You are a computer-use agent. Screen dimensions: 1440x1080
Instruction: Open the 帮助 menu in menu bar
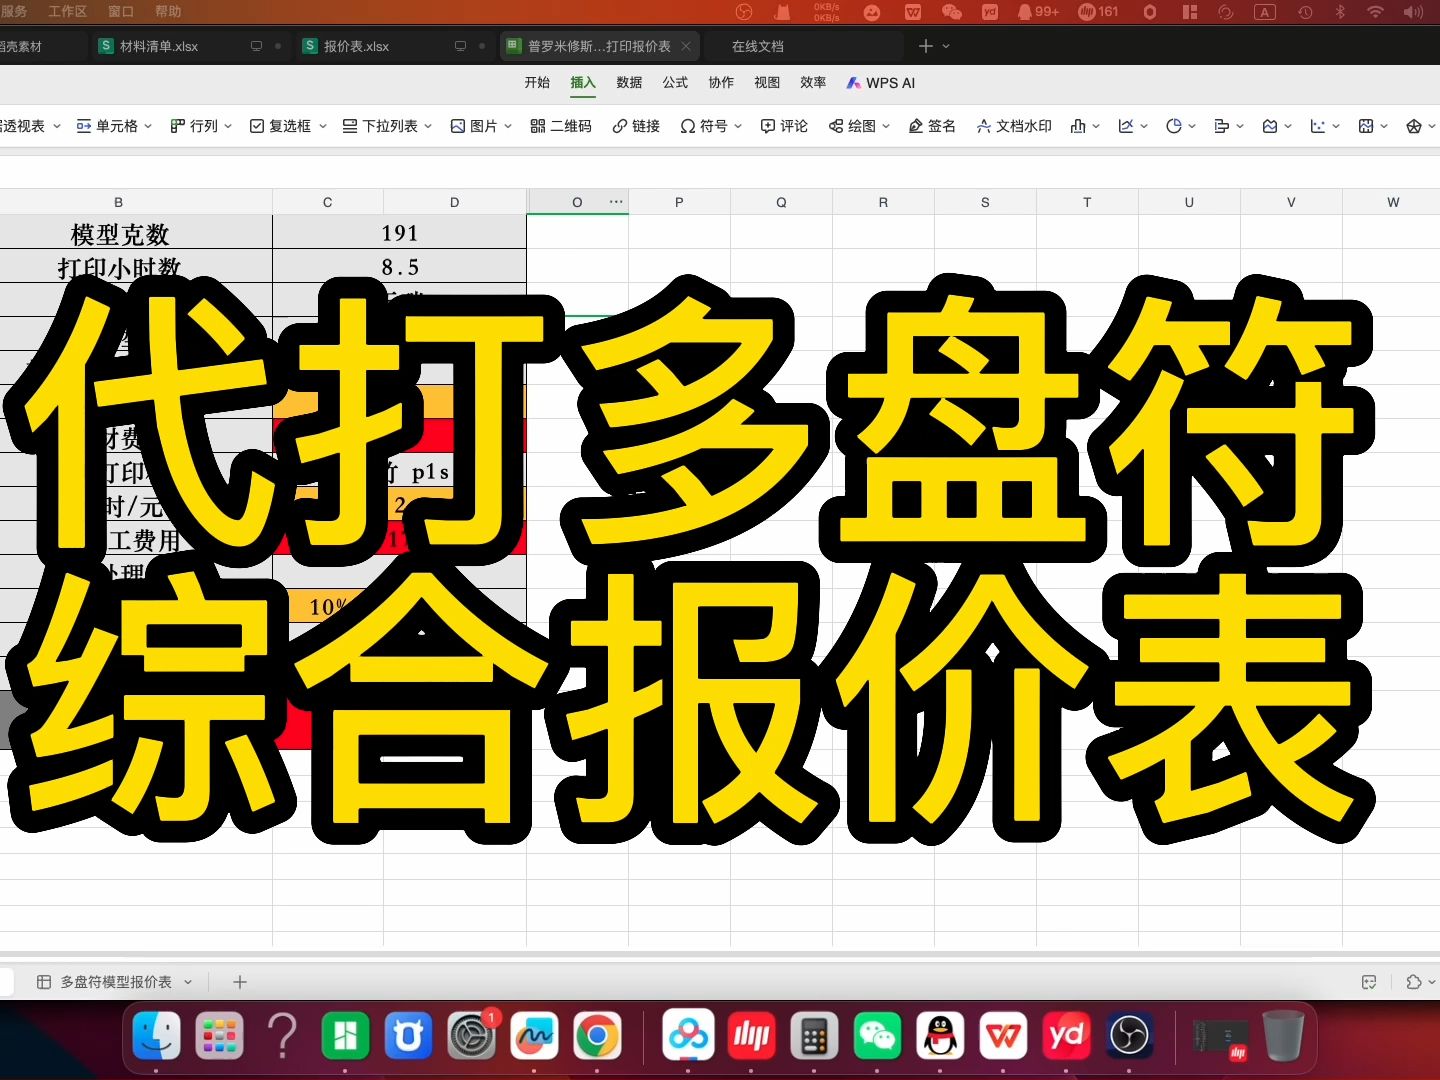point(168,11)
